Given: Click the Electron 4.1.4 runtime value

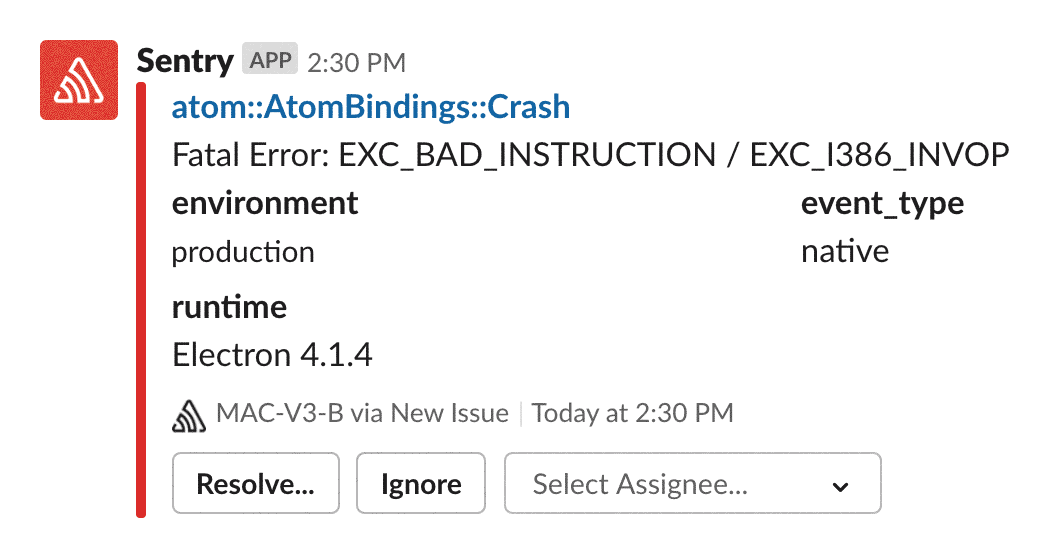Looking at the screenshot, I should tap(273, 355).
